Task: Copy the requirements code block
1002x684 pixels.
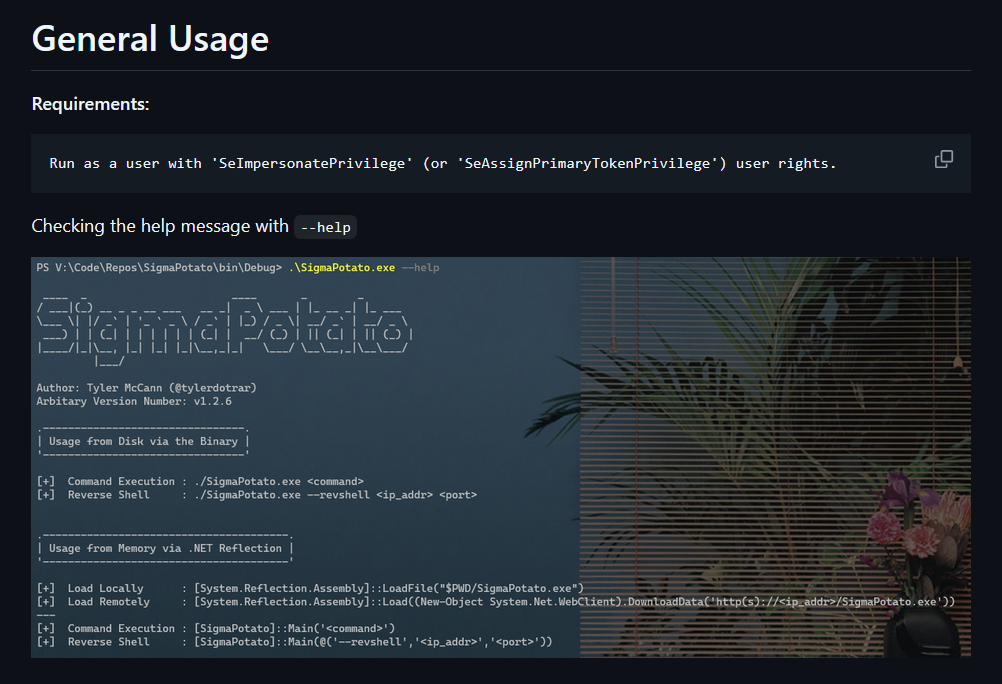Action: tap(943, 159)
